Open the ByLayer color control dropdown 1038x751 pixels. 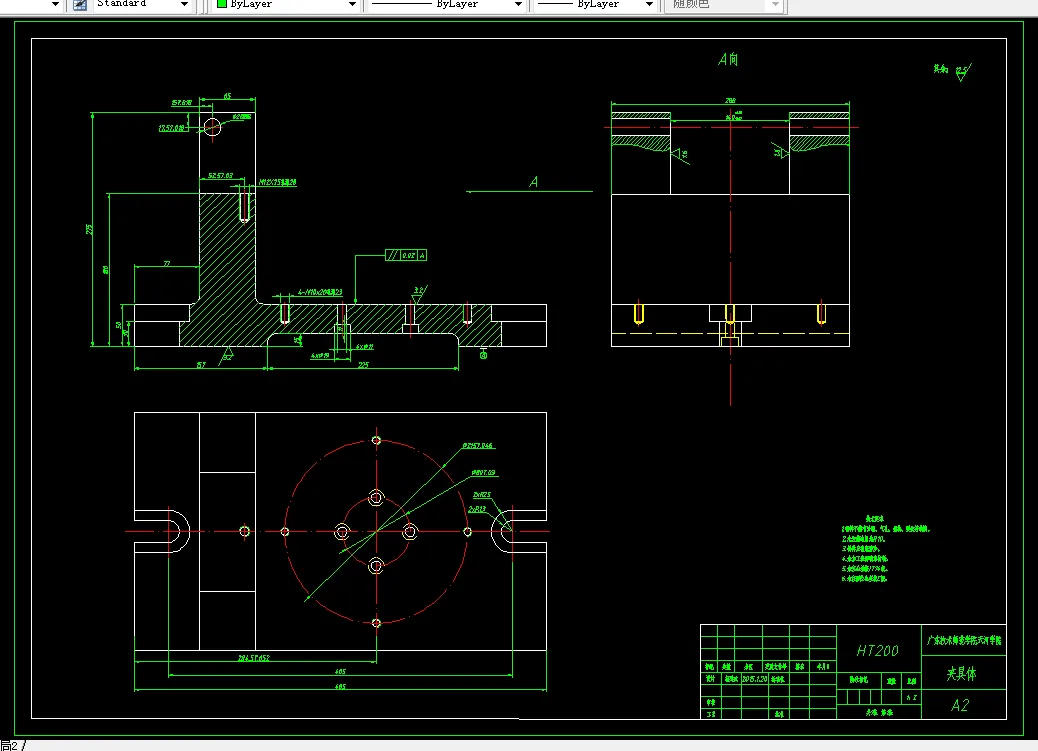point(352,5)
